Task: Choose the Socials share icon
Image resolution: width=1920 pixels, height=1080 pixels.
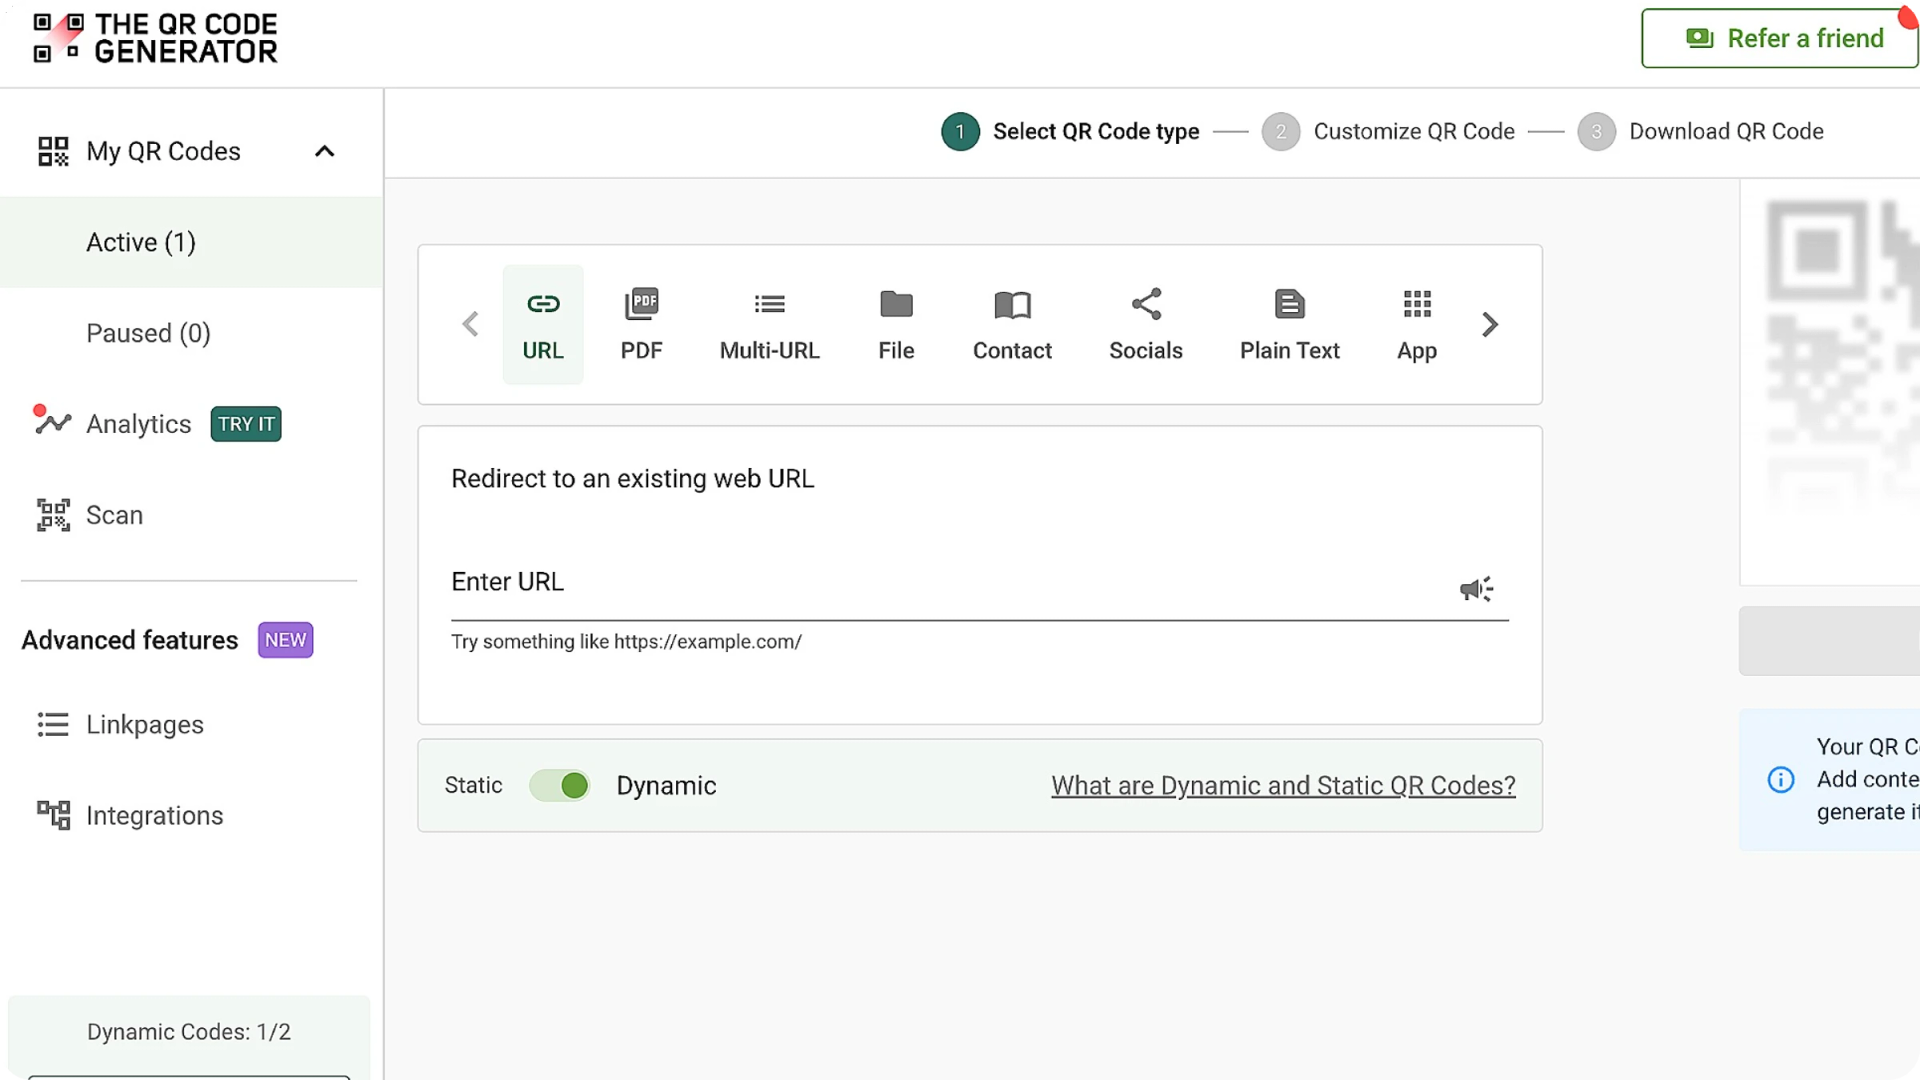Action: [1146, 304]
